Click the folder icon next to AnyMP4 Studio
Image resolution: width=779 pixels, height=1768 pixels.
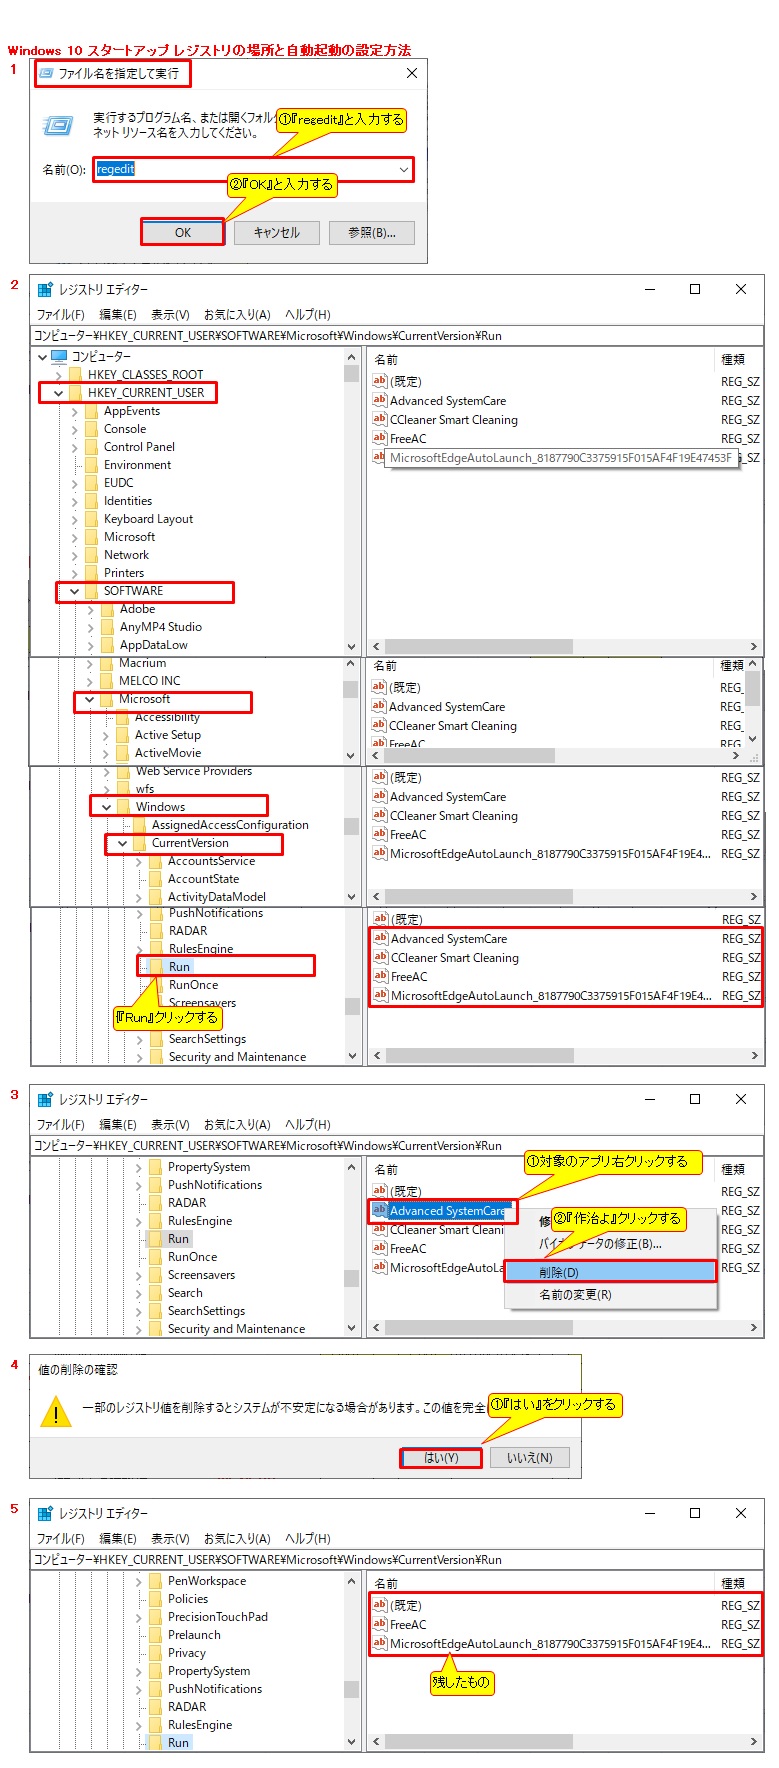point(107,627)
